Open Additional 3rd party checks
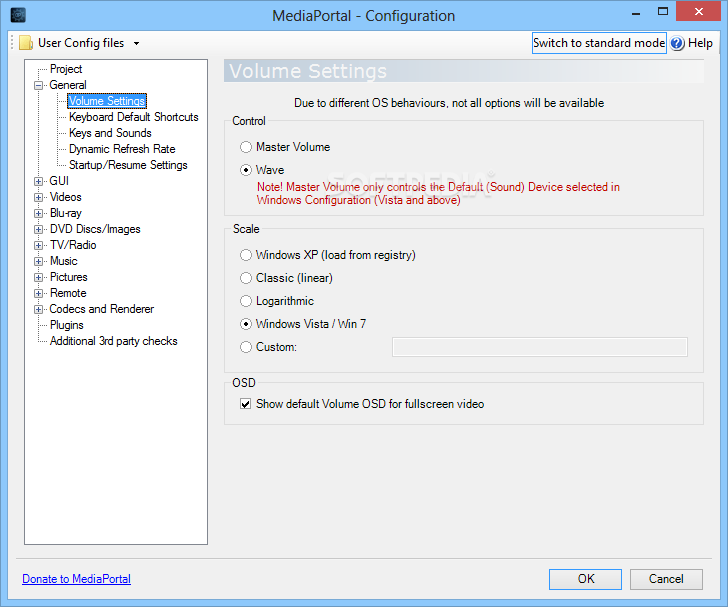The width and height of the screenshot is (728, 607). click(x=114, y=341)
